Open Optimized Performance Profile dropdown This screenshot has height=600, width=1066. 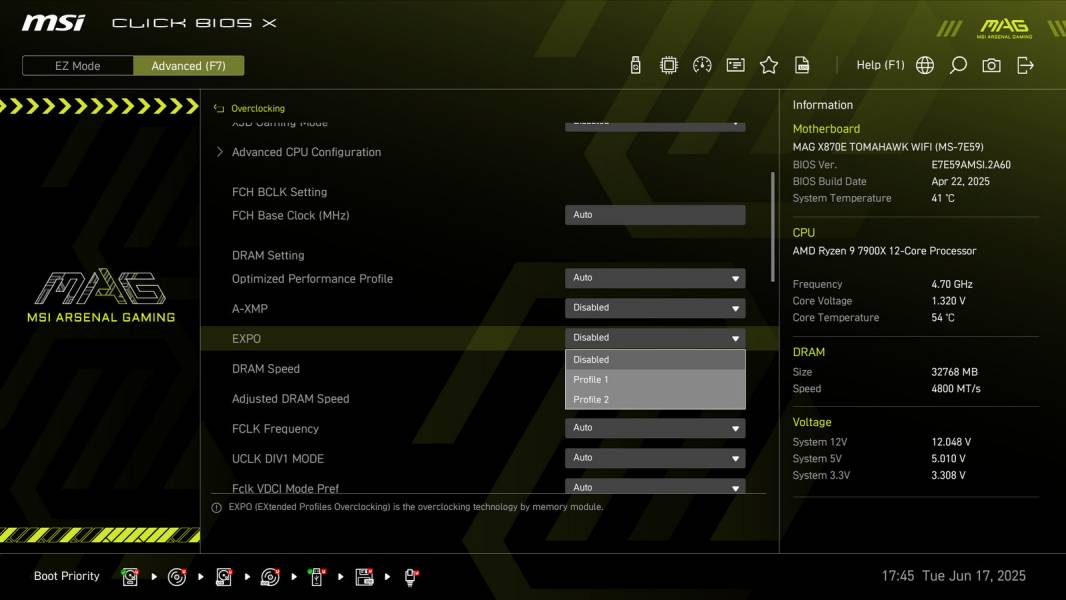pos(655,278)
